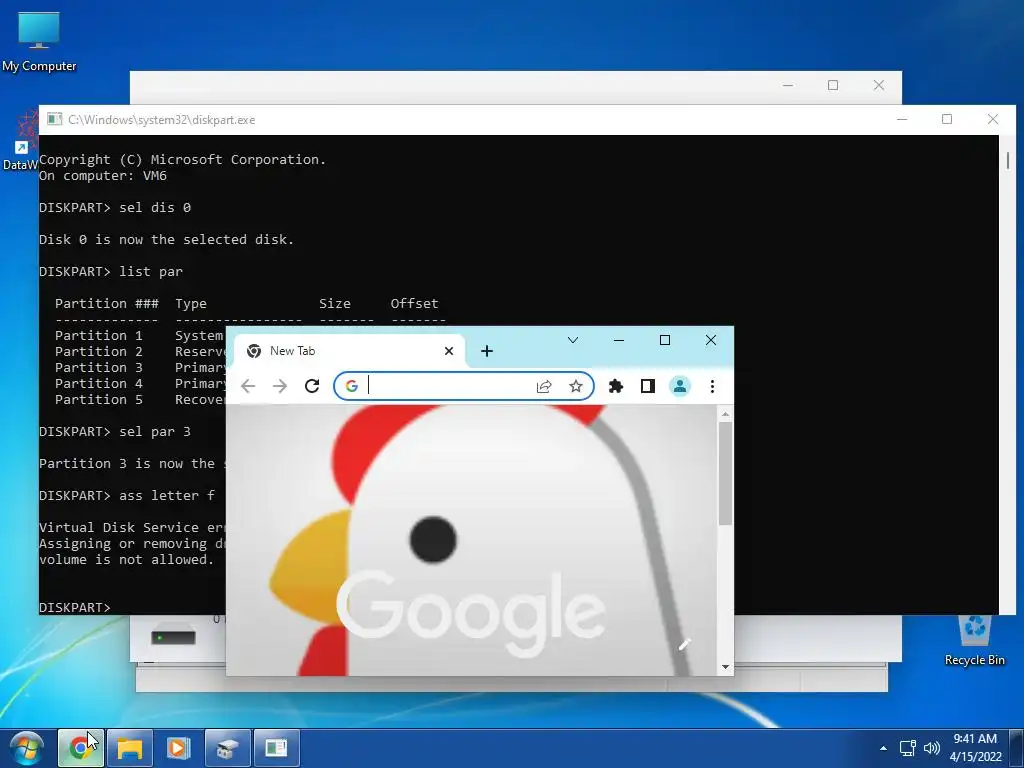The height and width of the screenshot is (768, 1024).
Task: Click the Chrome taskbar icon
Action: 80,748
